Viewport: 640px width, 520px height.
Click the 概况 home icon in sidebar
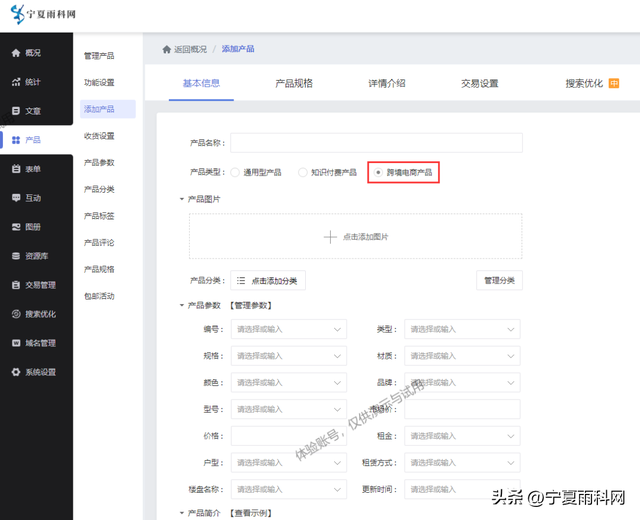16,53
